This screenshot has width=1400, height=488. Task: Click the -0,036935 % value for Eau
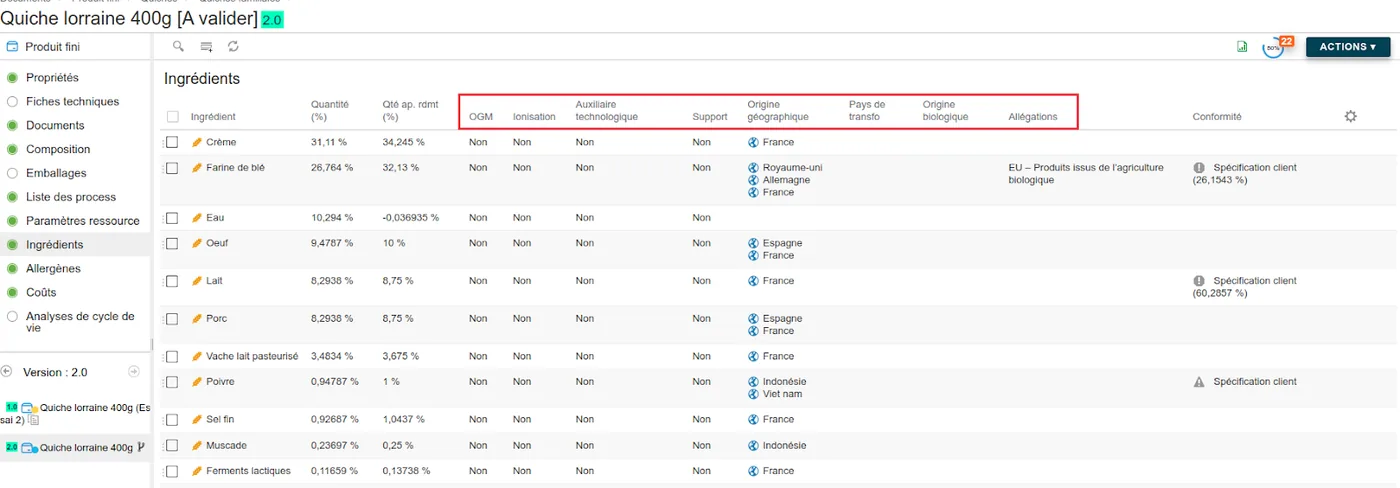click(x=411, y=217)
